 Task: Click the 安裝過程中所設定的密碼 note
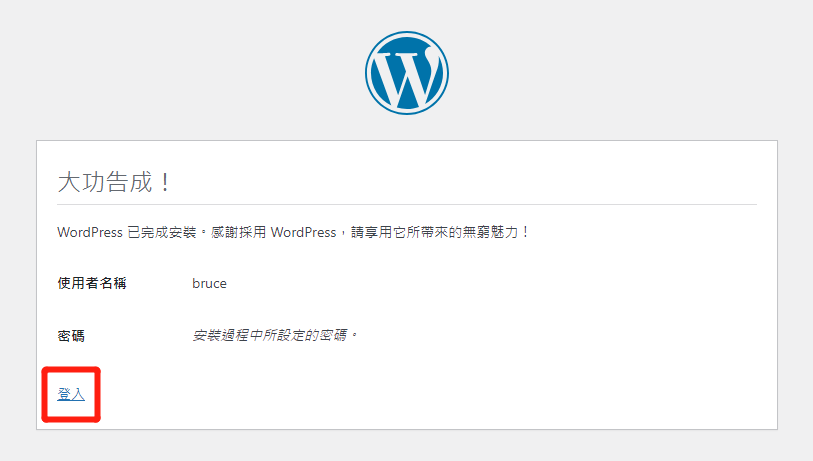pyautogui.click(x=275, y=336)
